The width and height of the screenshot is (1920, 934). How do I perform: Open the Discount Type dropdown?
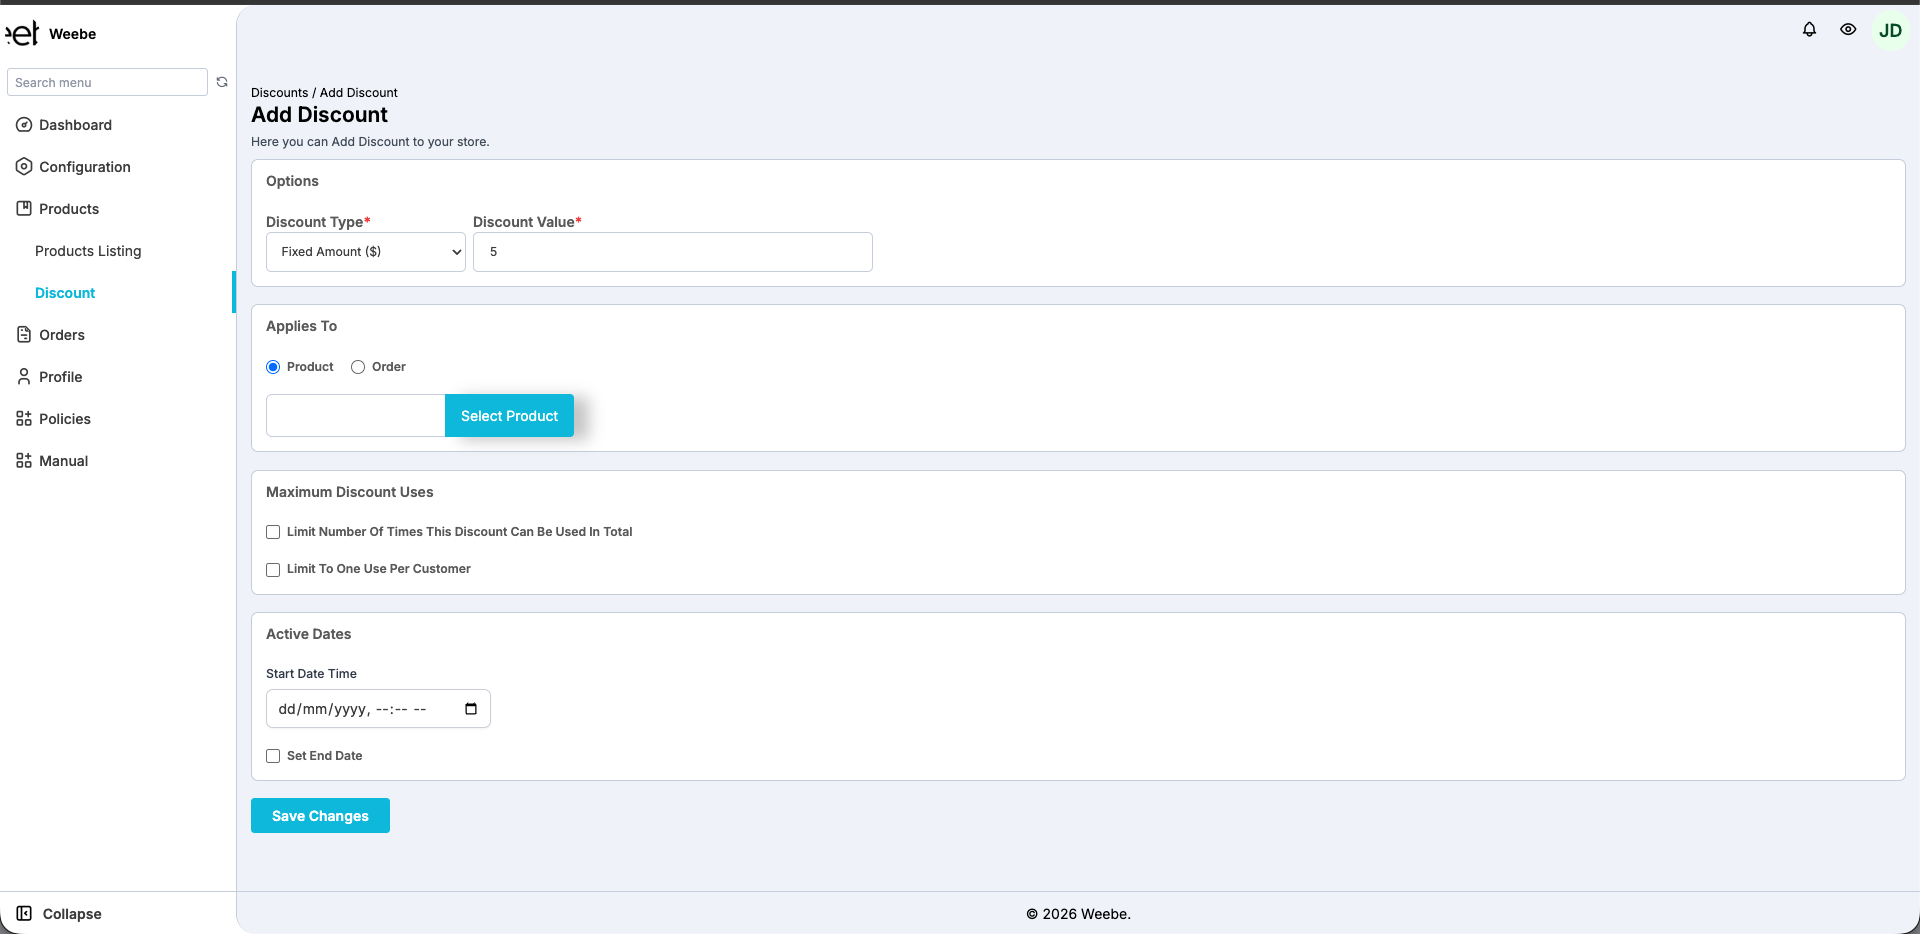(x=365, y=251)
